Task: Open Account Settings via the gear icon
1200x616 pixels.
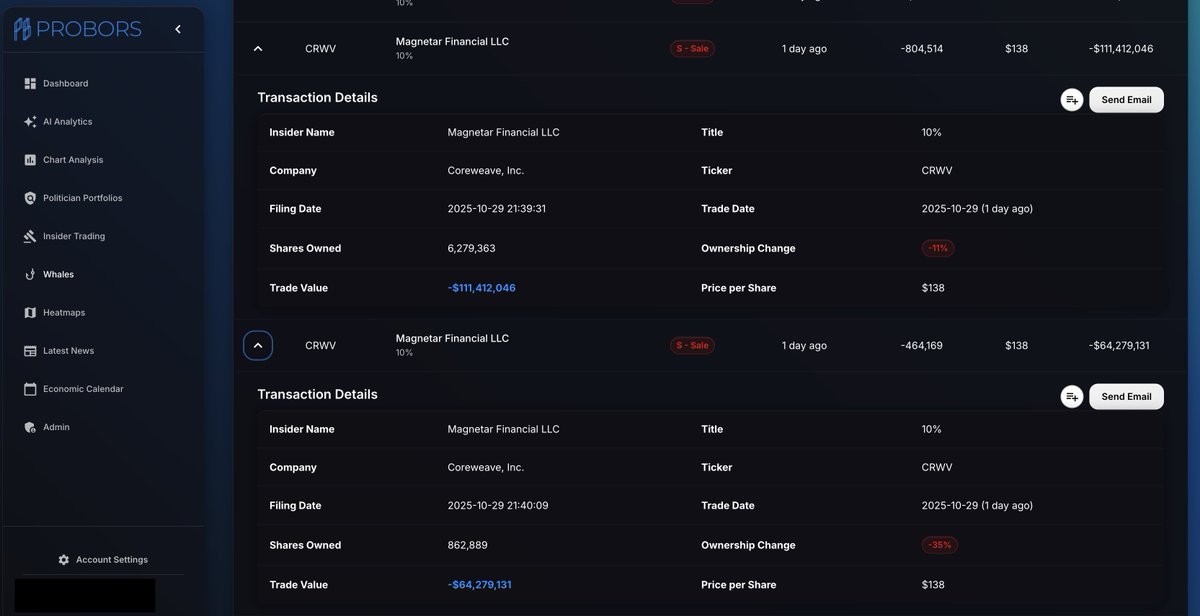Action: (63, 559)
